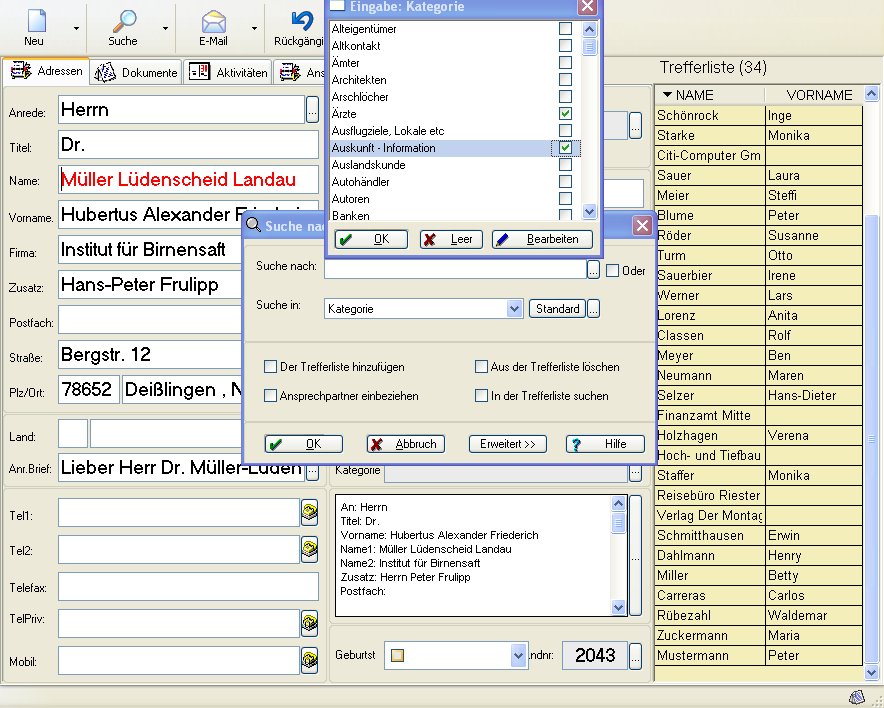Click the dial icon next to TelPriv

pyautogui.click(x=310, y=623)
